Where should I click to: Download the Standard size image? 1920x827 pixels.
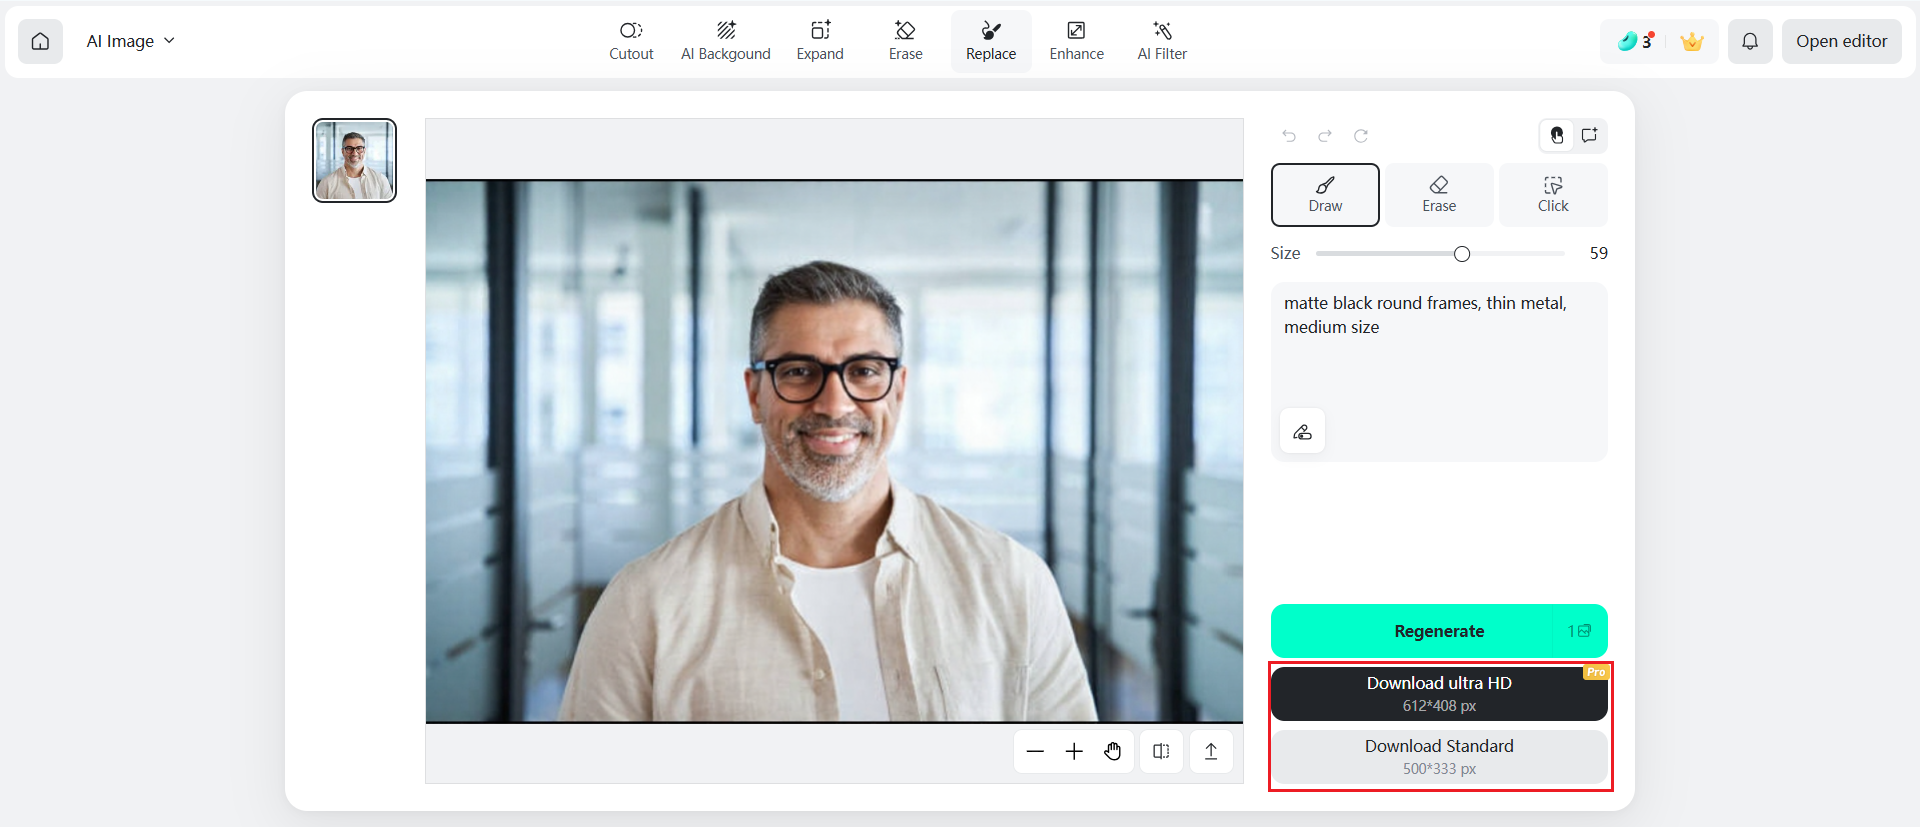(1439, 757)
